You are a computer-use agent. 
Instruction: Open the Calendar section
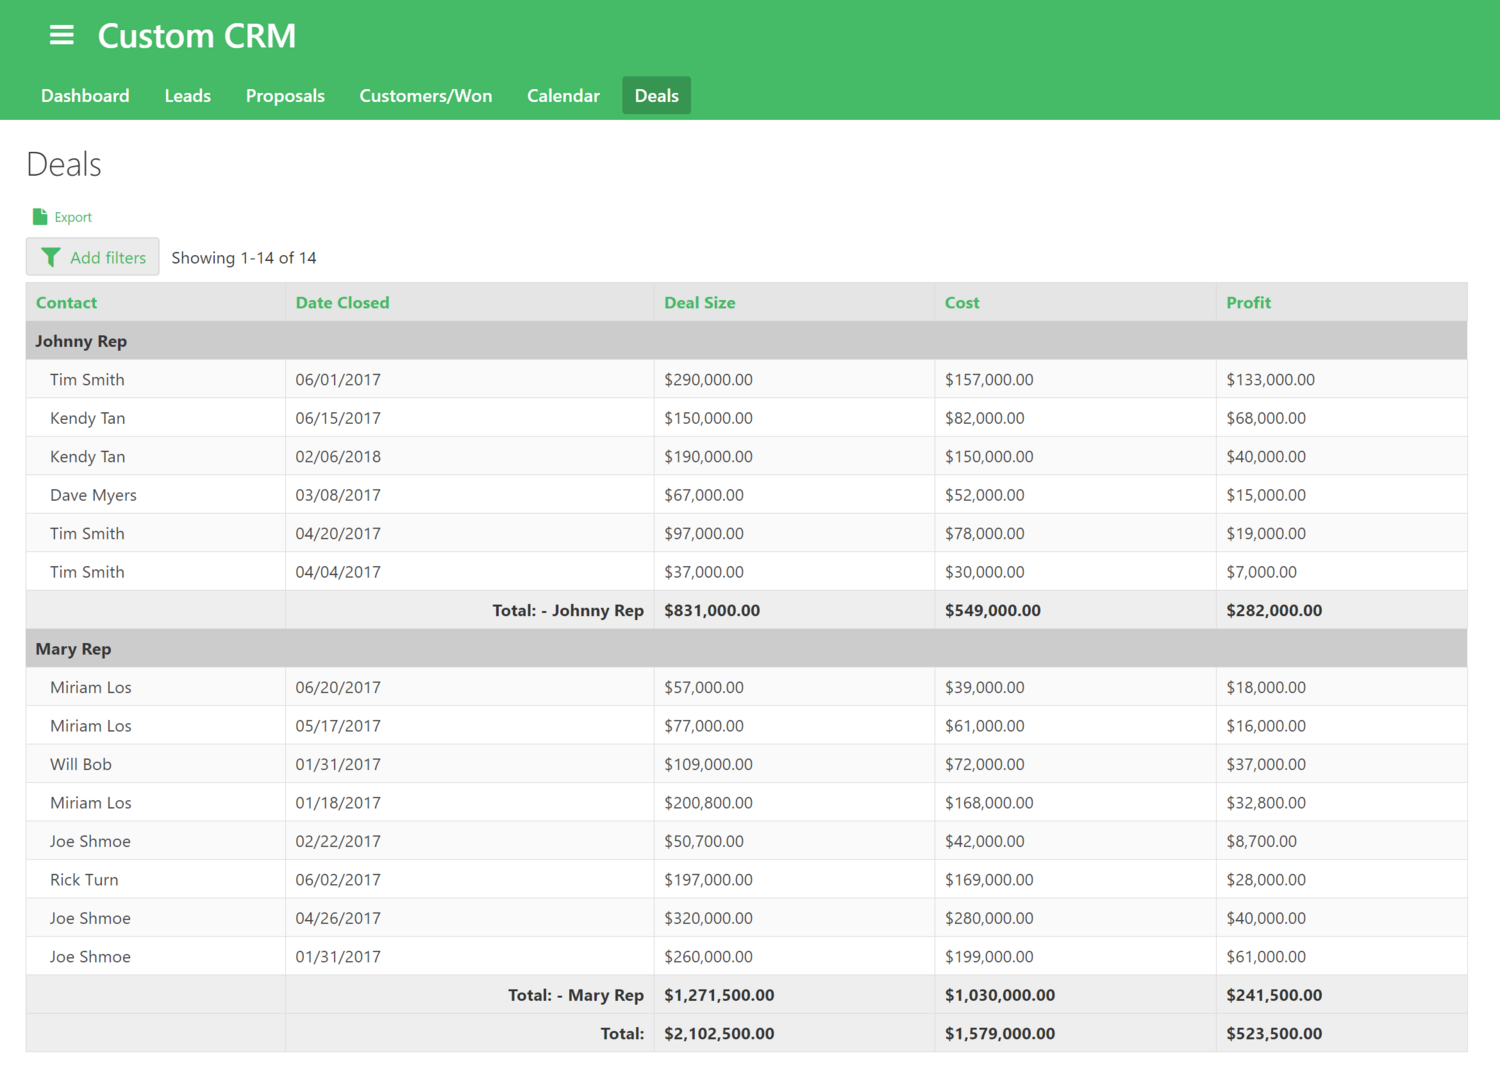click(x=563, y=95)
